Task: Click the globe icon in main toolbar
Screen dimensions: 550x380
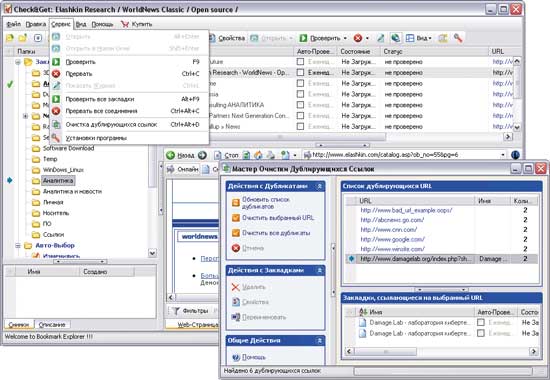Action: (x=395, y=38)
